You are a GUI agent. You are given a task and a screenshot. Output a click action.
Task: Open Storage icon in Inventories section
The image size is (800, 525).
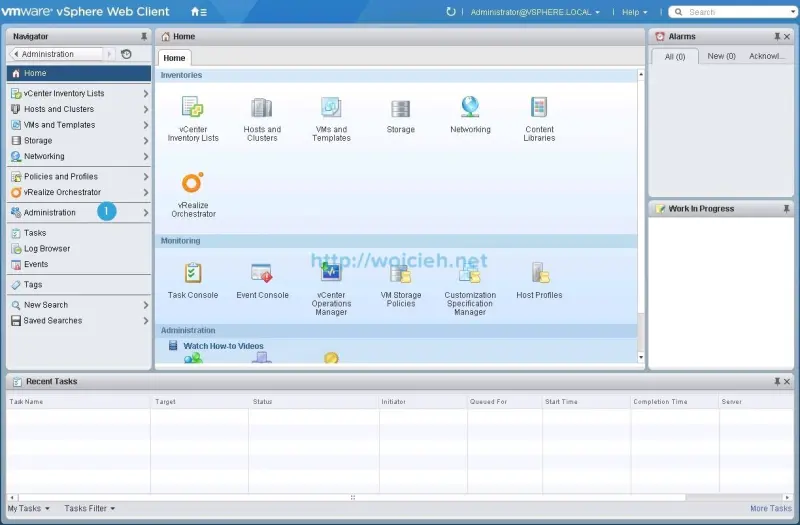pyautogui.click(x=401, y=108)
